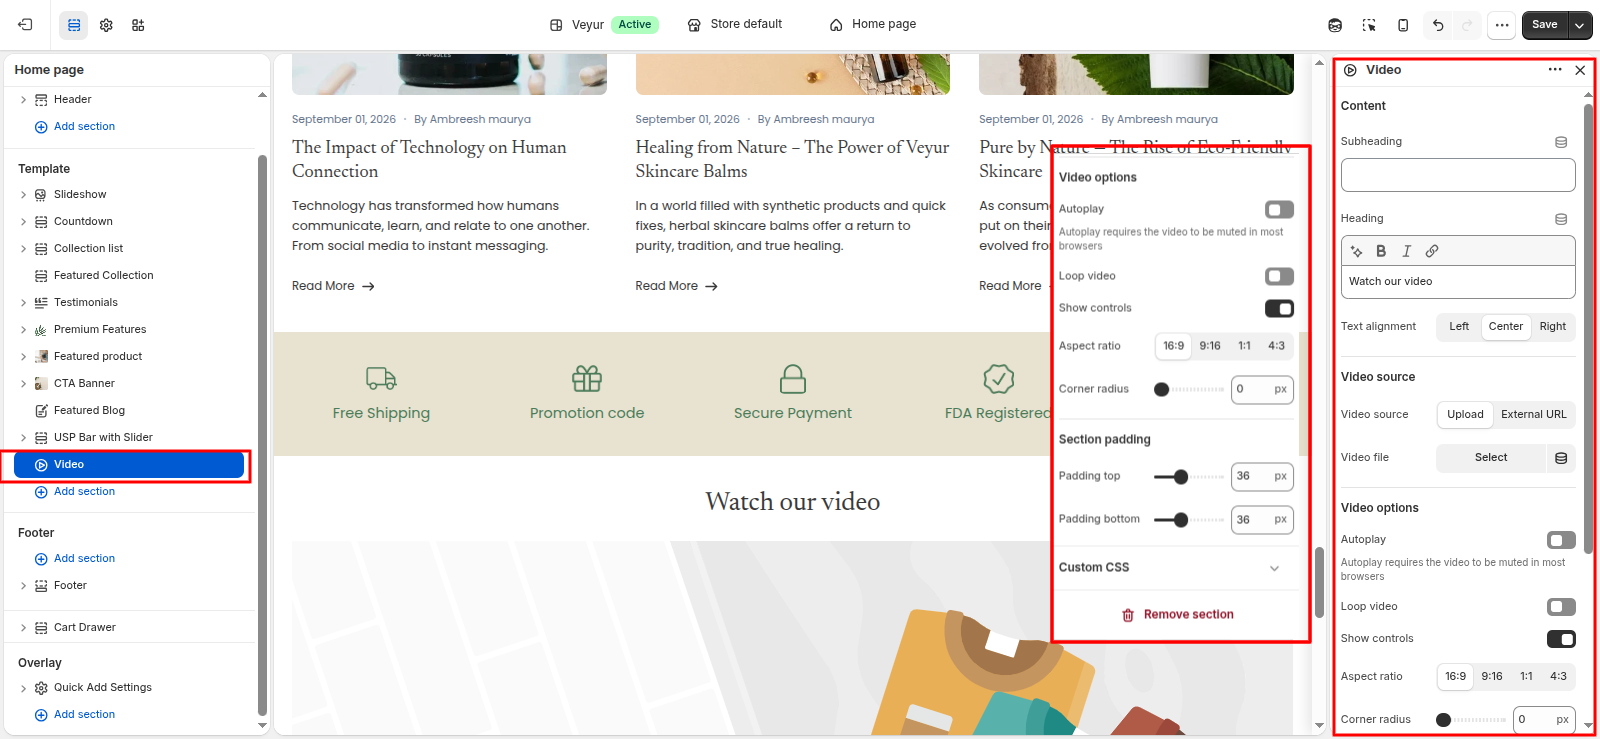Choose Center text alignment
Image resolution: width=1600 pixels, height=739 pixels.
(x=1506, y=327)
